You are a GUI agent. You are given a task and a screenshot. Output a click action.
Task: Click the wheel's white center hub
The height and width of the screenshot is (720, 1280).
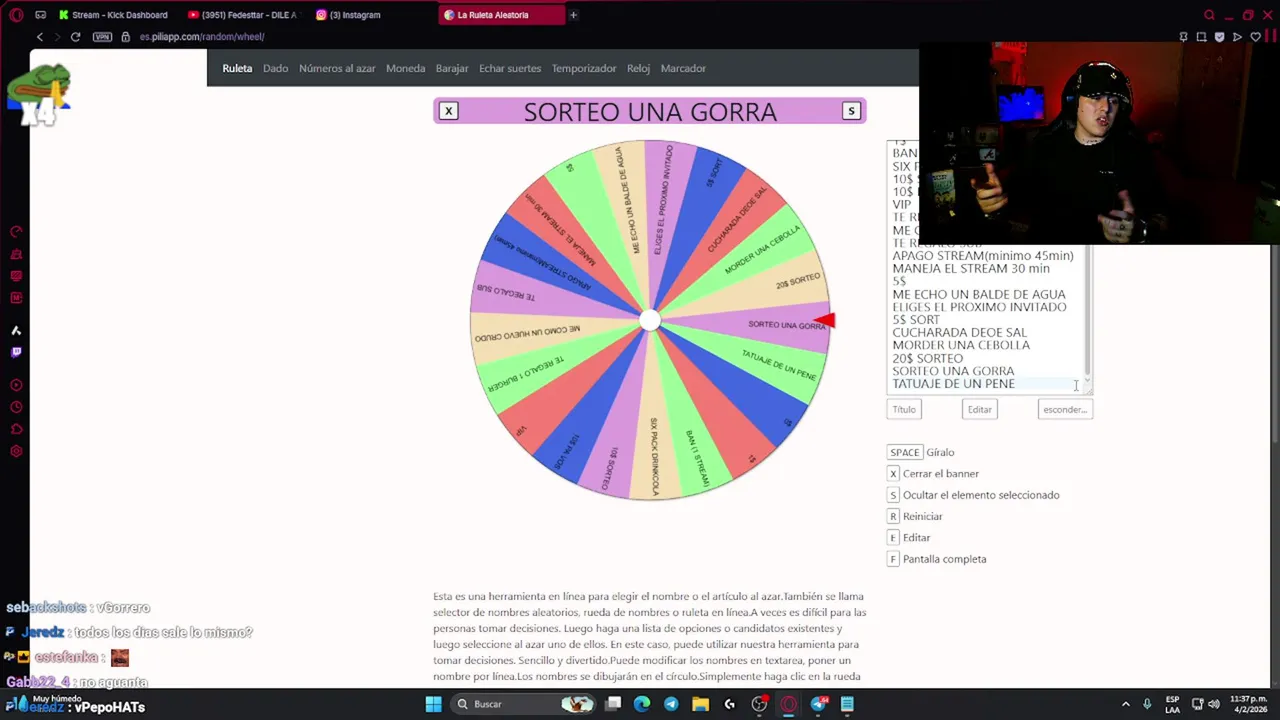(650, 320)
